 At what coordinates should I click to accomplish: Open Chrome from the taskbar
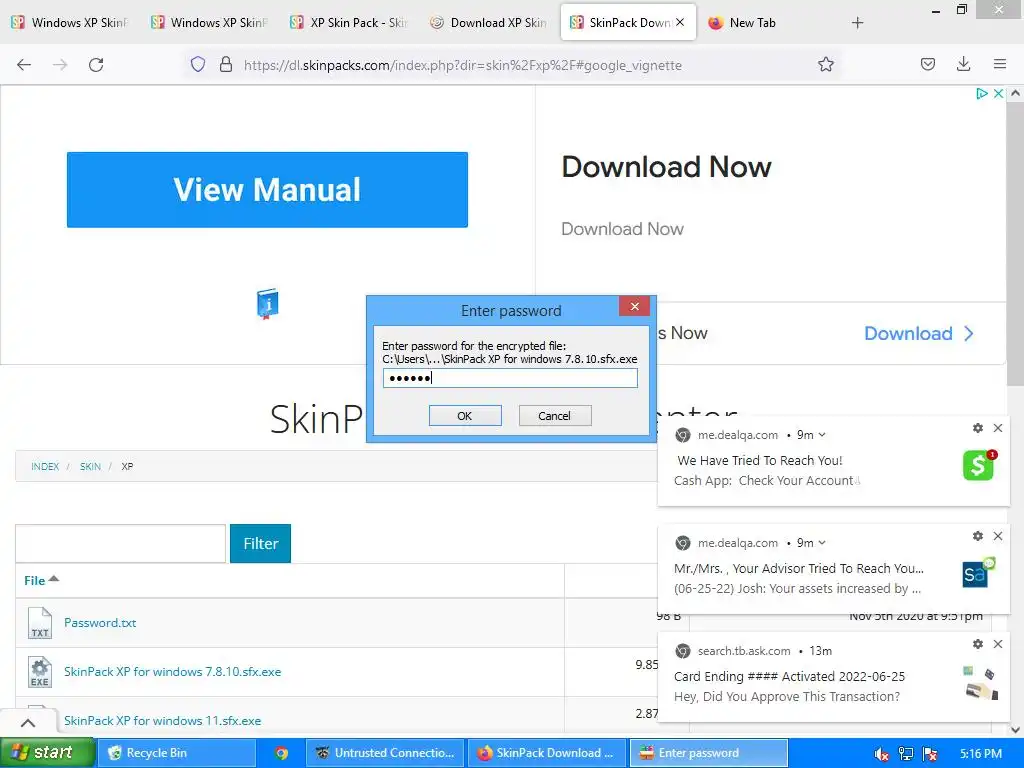[281, 753]
